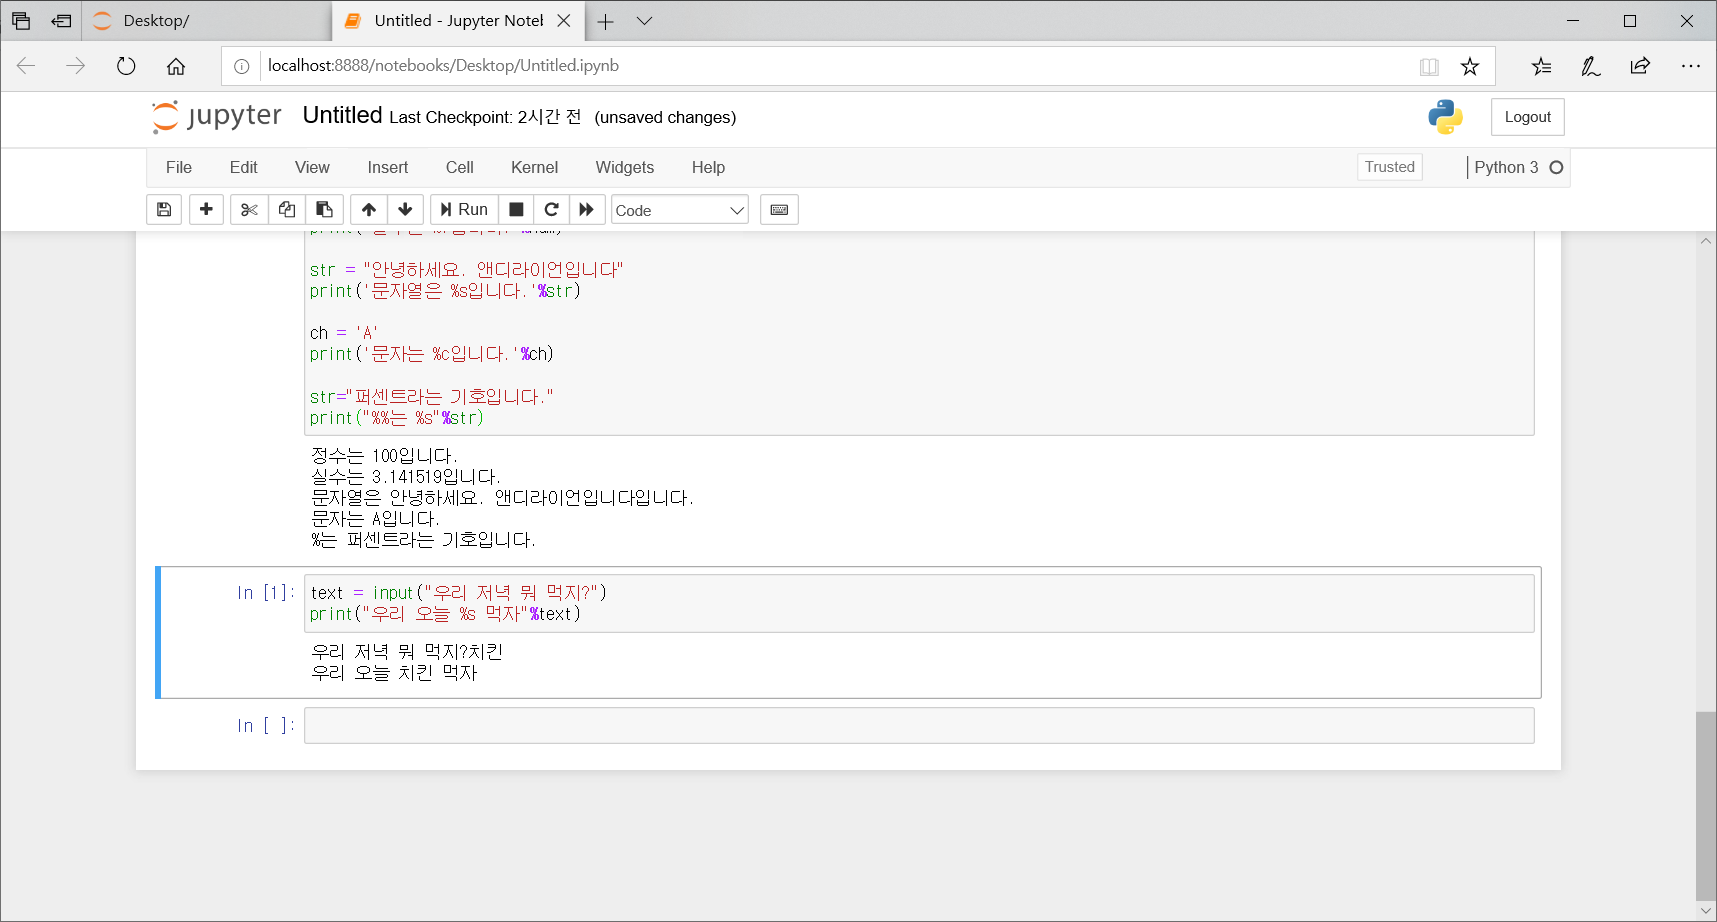This screenshot has width=1717, height=922.
Task: Cut selected cells with scissors icon
Action: coord(249,209)
